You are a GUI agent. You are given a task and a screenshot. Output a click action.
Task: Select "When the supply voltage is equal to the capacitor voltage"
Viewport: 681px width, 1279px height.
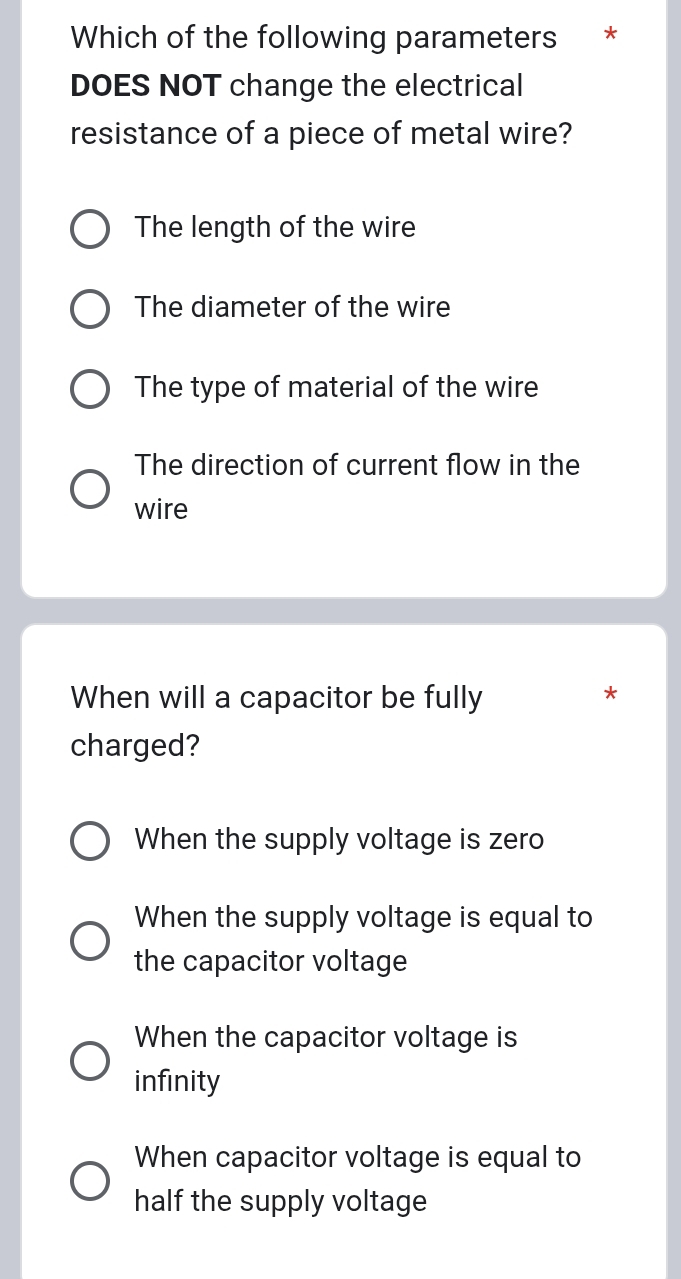[90, 940]
